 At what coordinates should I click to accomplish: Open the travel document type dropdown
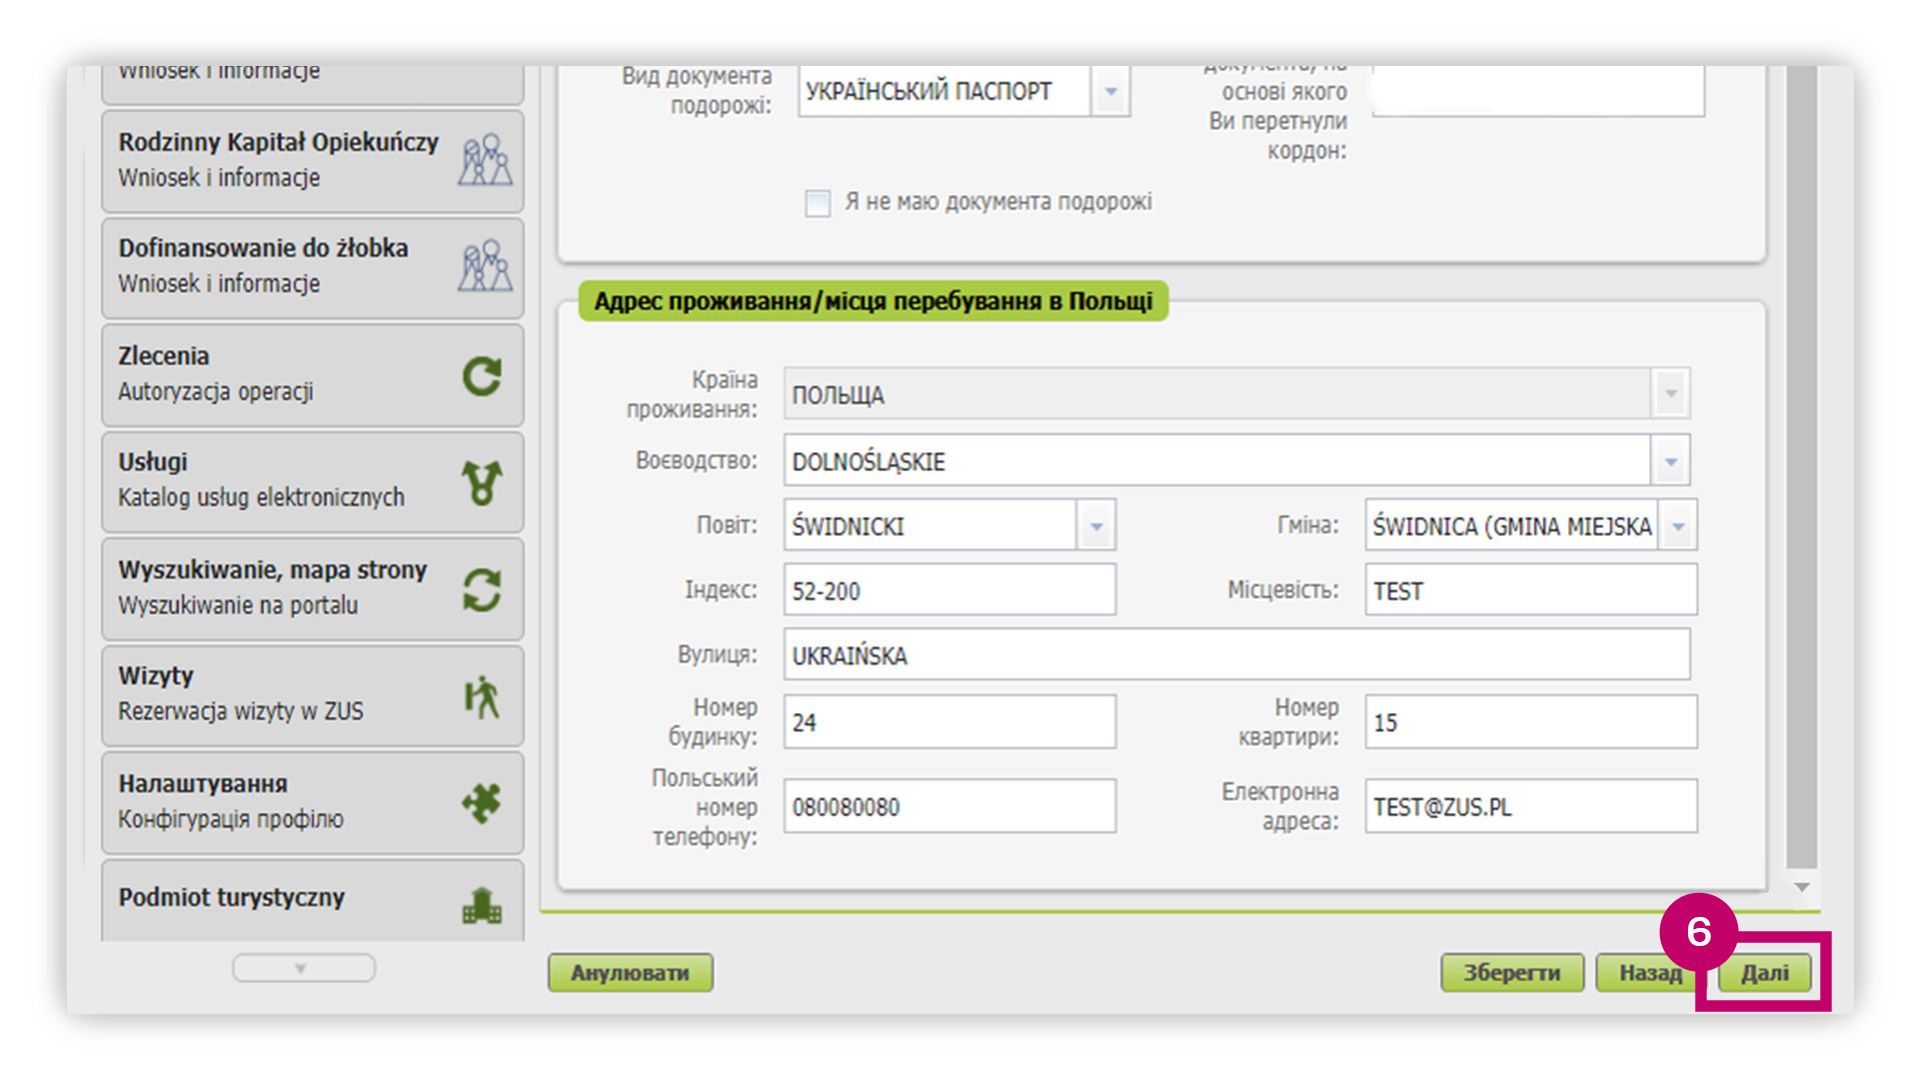click(x=1110, y=92)
